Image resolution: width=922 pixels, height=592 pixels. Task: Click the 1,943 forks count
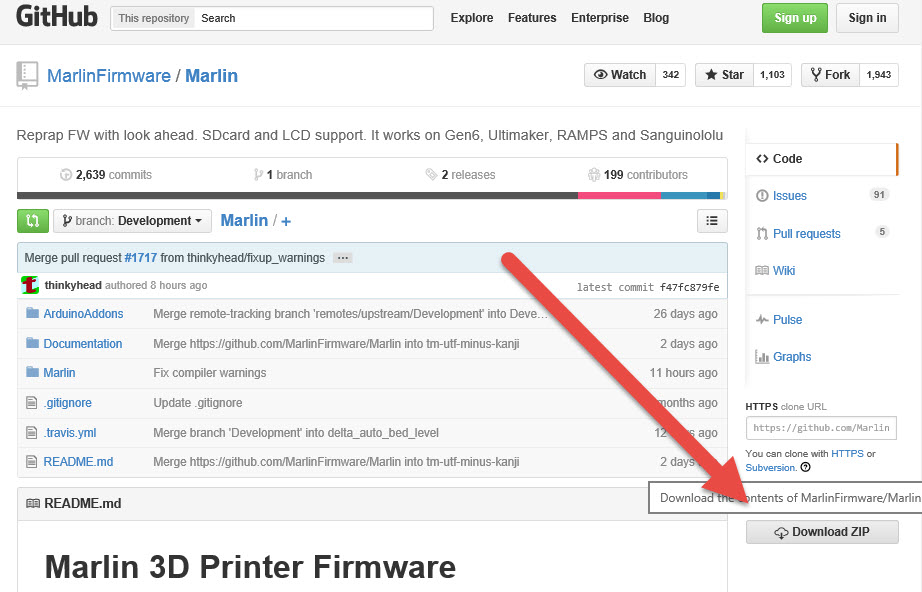[x=878, y=75]
